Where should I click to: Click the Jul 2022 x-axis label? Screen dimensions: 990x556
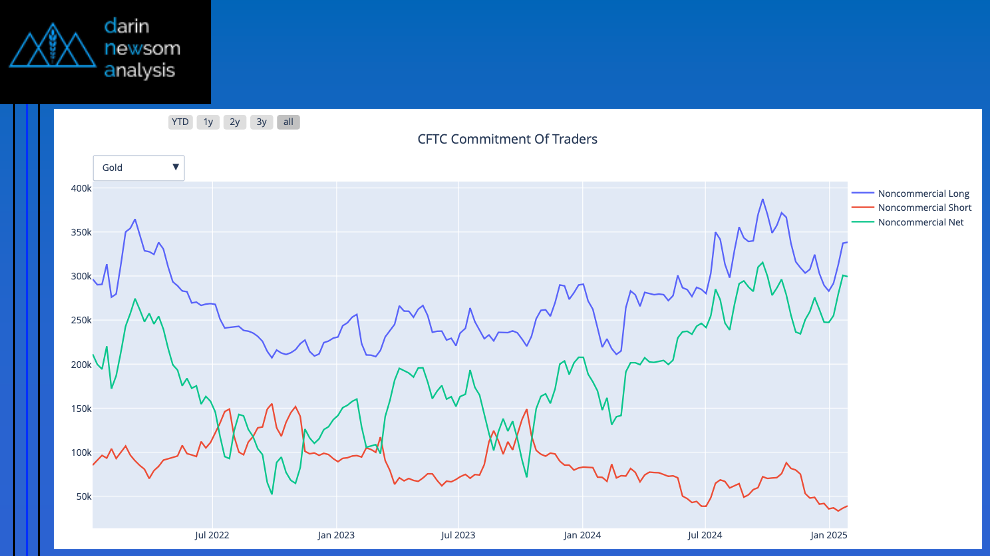click(212, 535)
